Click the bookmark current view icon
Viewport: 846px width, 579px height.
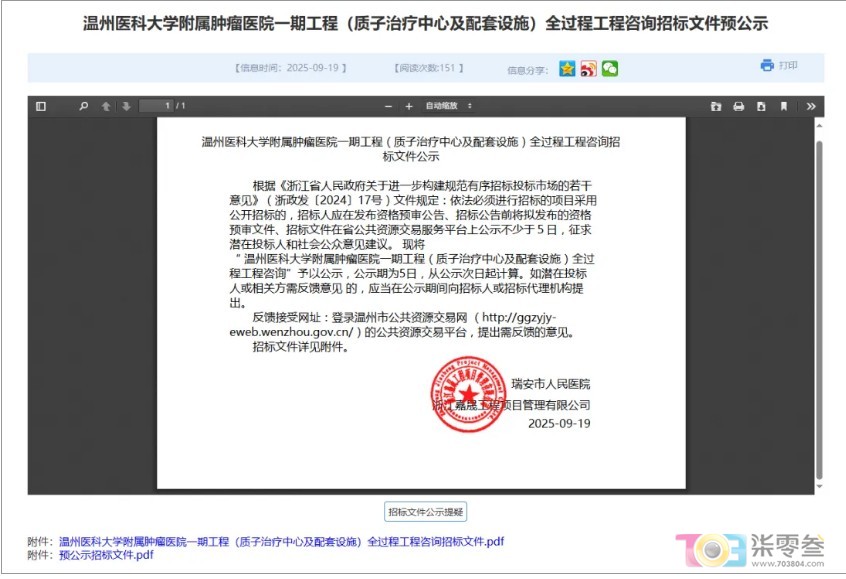point(784,106)
